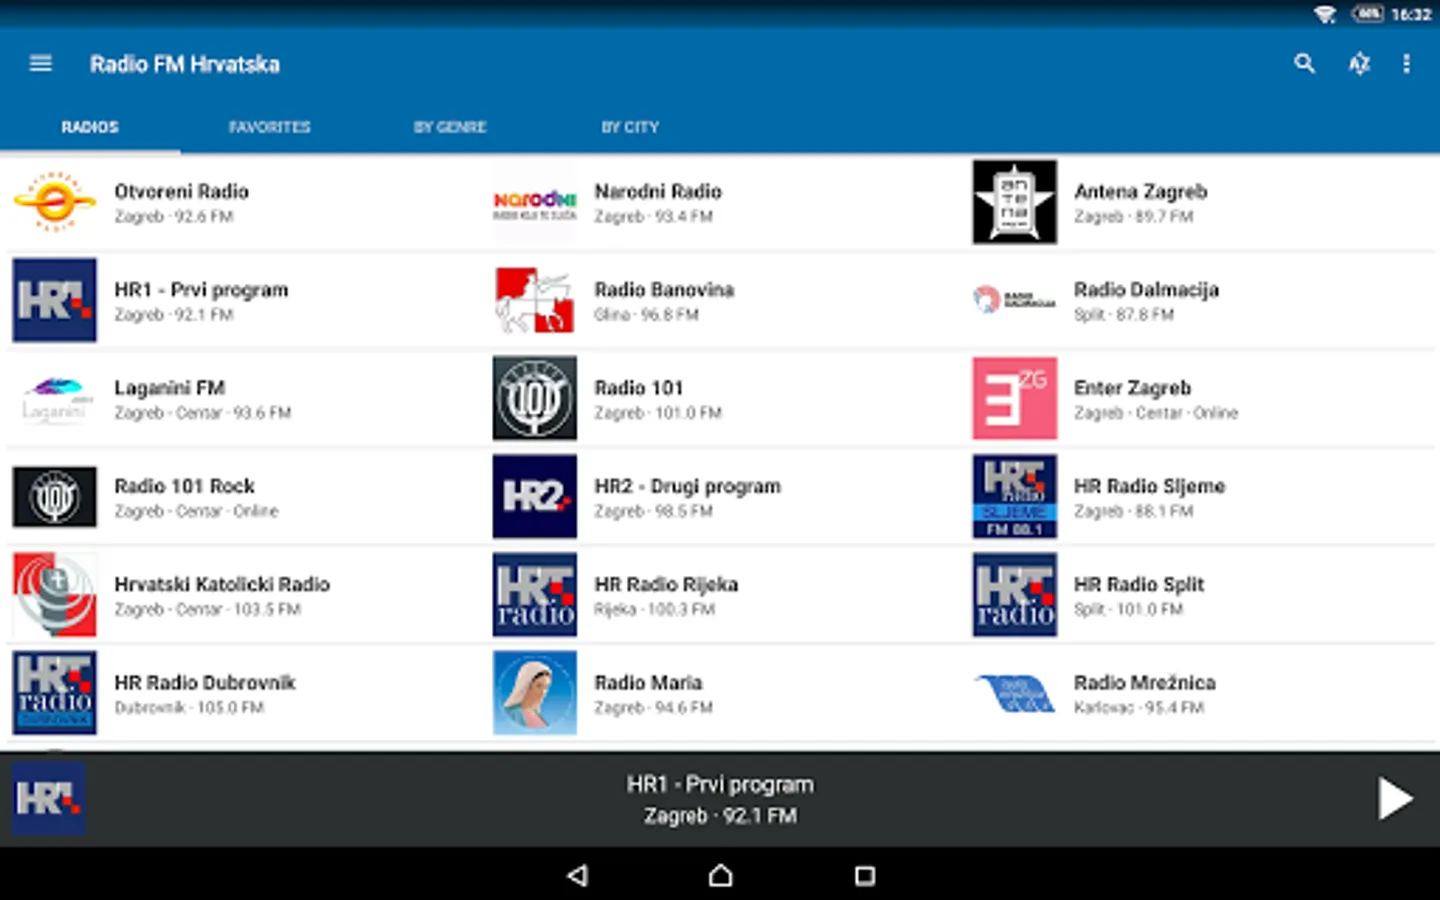The height and width of the screenshot is (900, 1440).
Task: Choose Antena Zagreb station name
Action: click(x=1141, y=191)
